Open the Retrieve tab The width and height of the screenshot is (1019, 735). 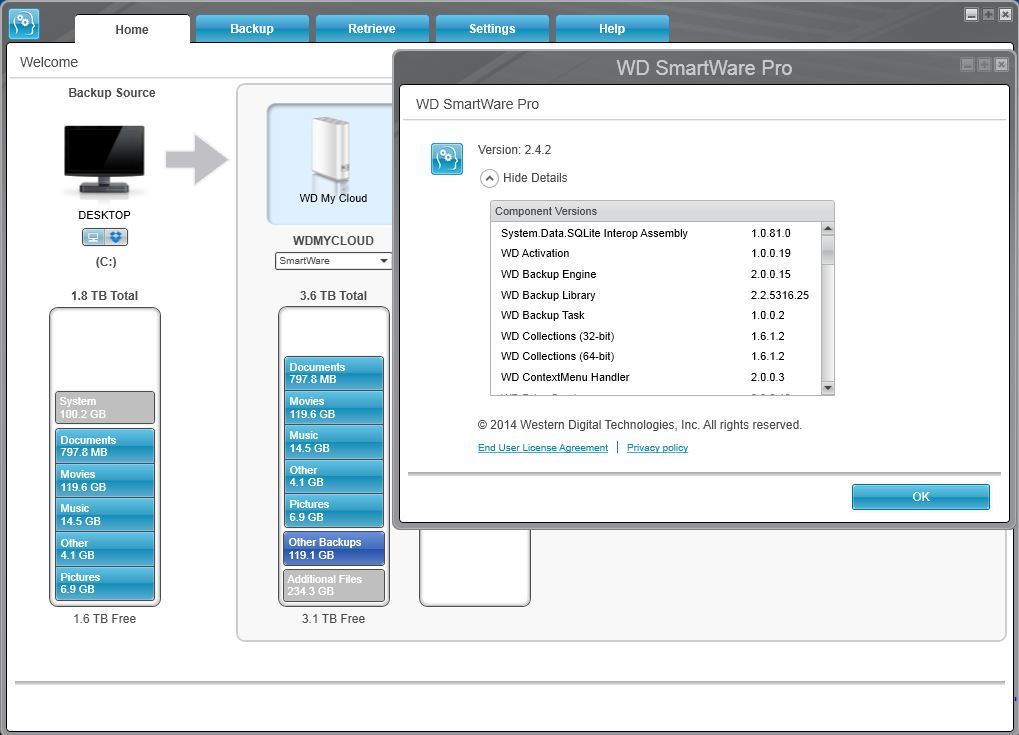(372, 29)
